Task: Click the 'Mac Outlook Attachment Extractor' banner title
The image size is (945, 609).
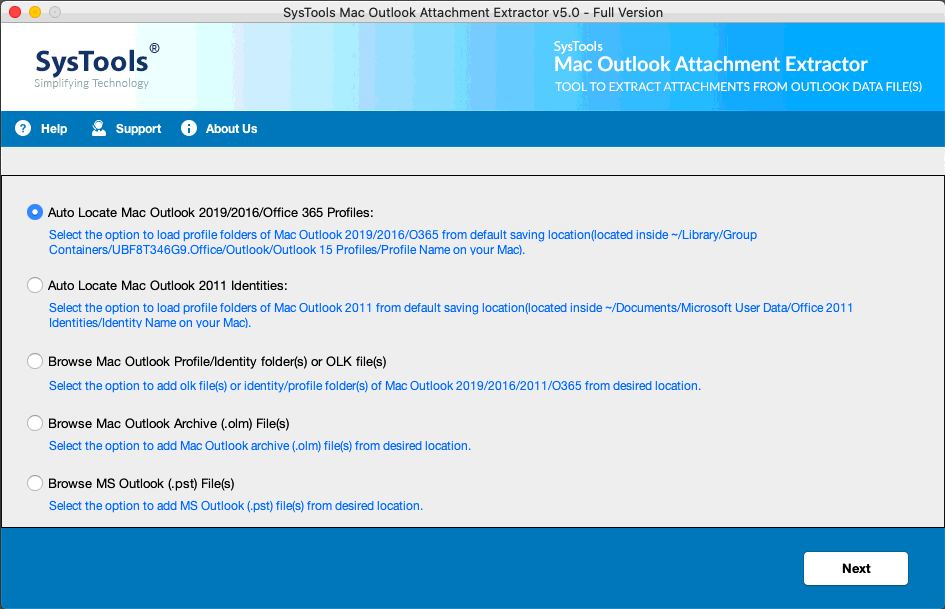Action: click(x=711, y=64)
